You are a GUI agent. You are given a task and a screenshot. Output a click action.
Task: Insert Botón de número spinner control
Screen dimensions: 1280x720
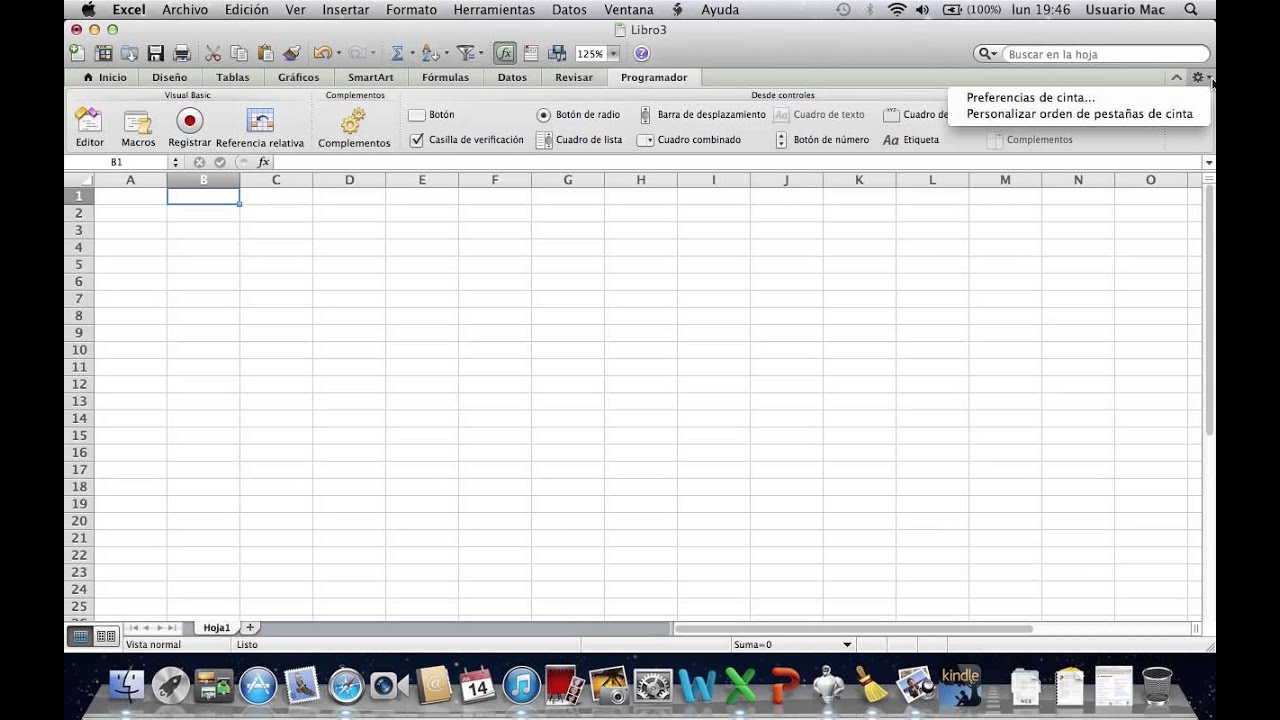click(x=822, y=140)
